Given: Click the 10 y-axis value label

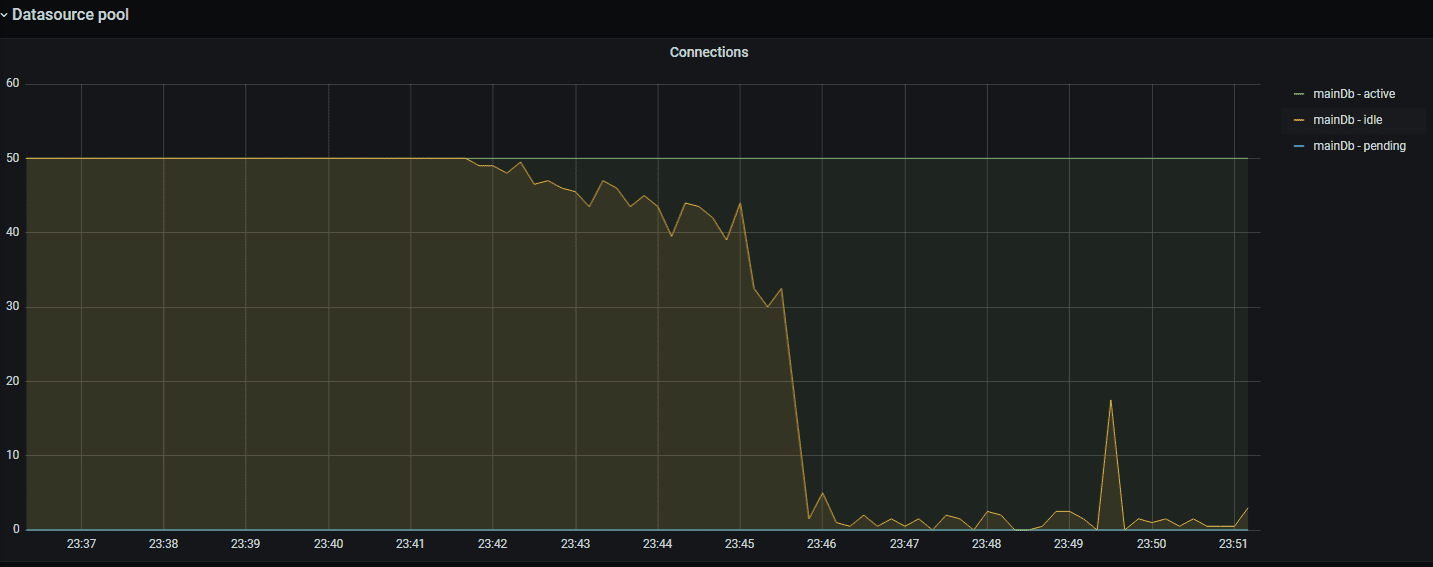Looking at the screenshot, I should [x=13, y=455].
